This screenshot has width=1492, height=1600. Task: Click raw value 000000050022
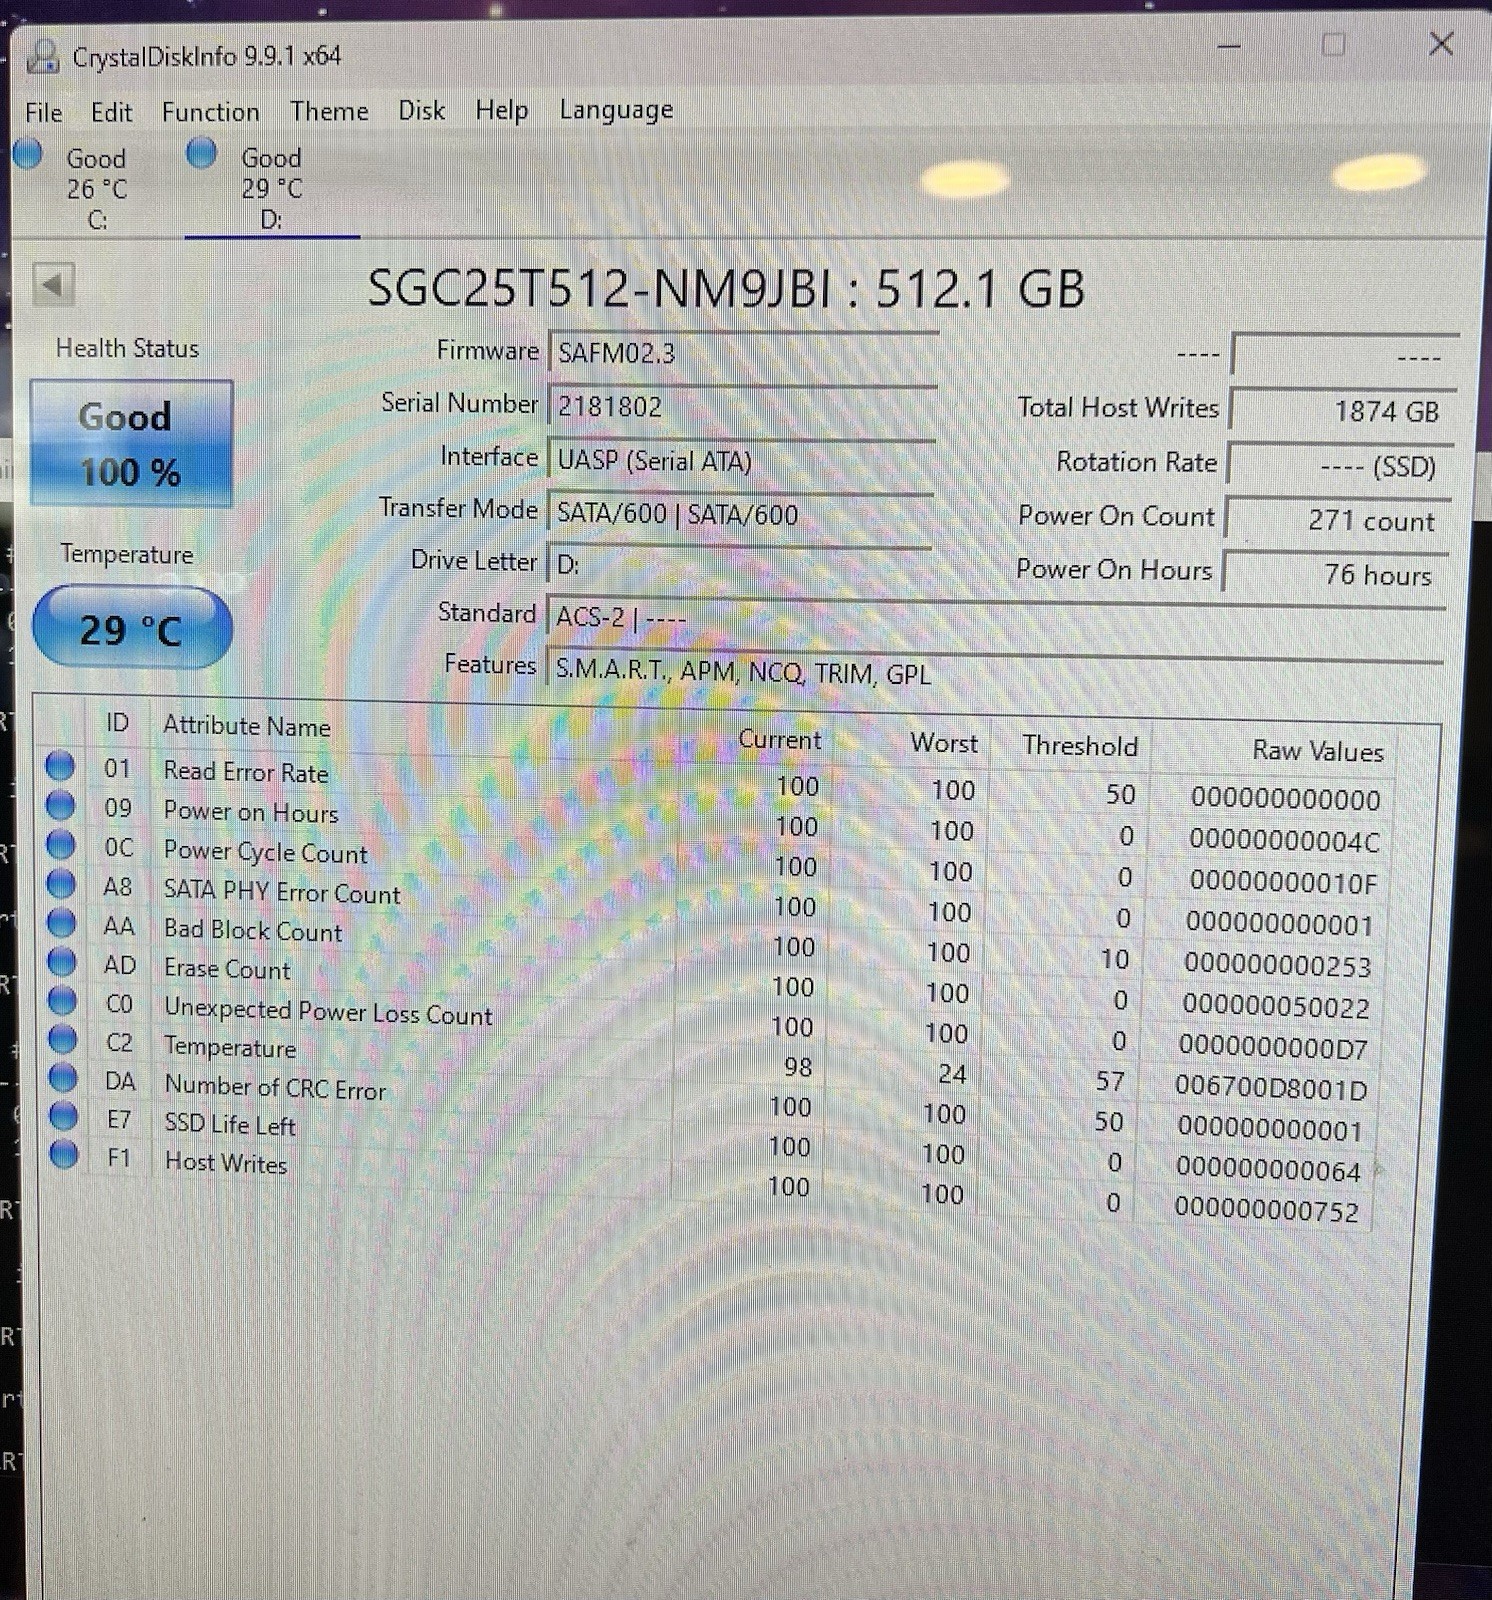[1275, 1005]
